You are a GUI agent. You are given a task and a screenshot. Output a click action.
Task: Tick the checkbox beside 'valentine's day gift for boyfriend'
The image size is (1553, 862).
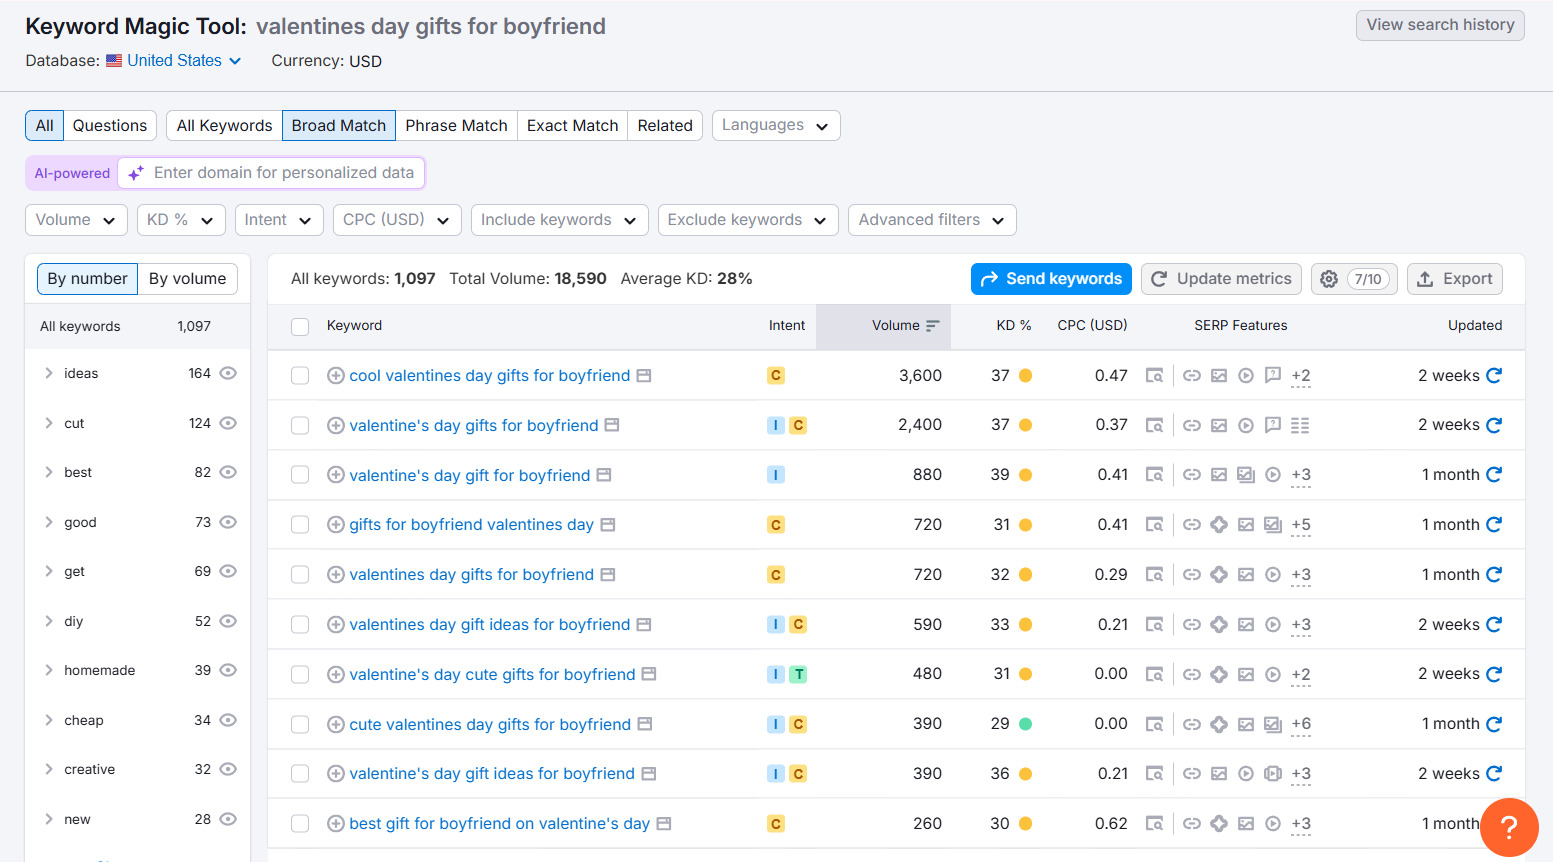click(x=300, y=475)
